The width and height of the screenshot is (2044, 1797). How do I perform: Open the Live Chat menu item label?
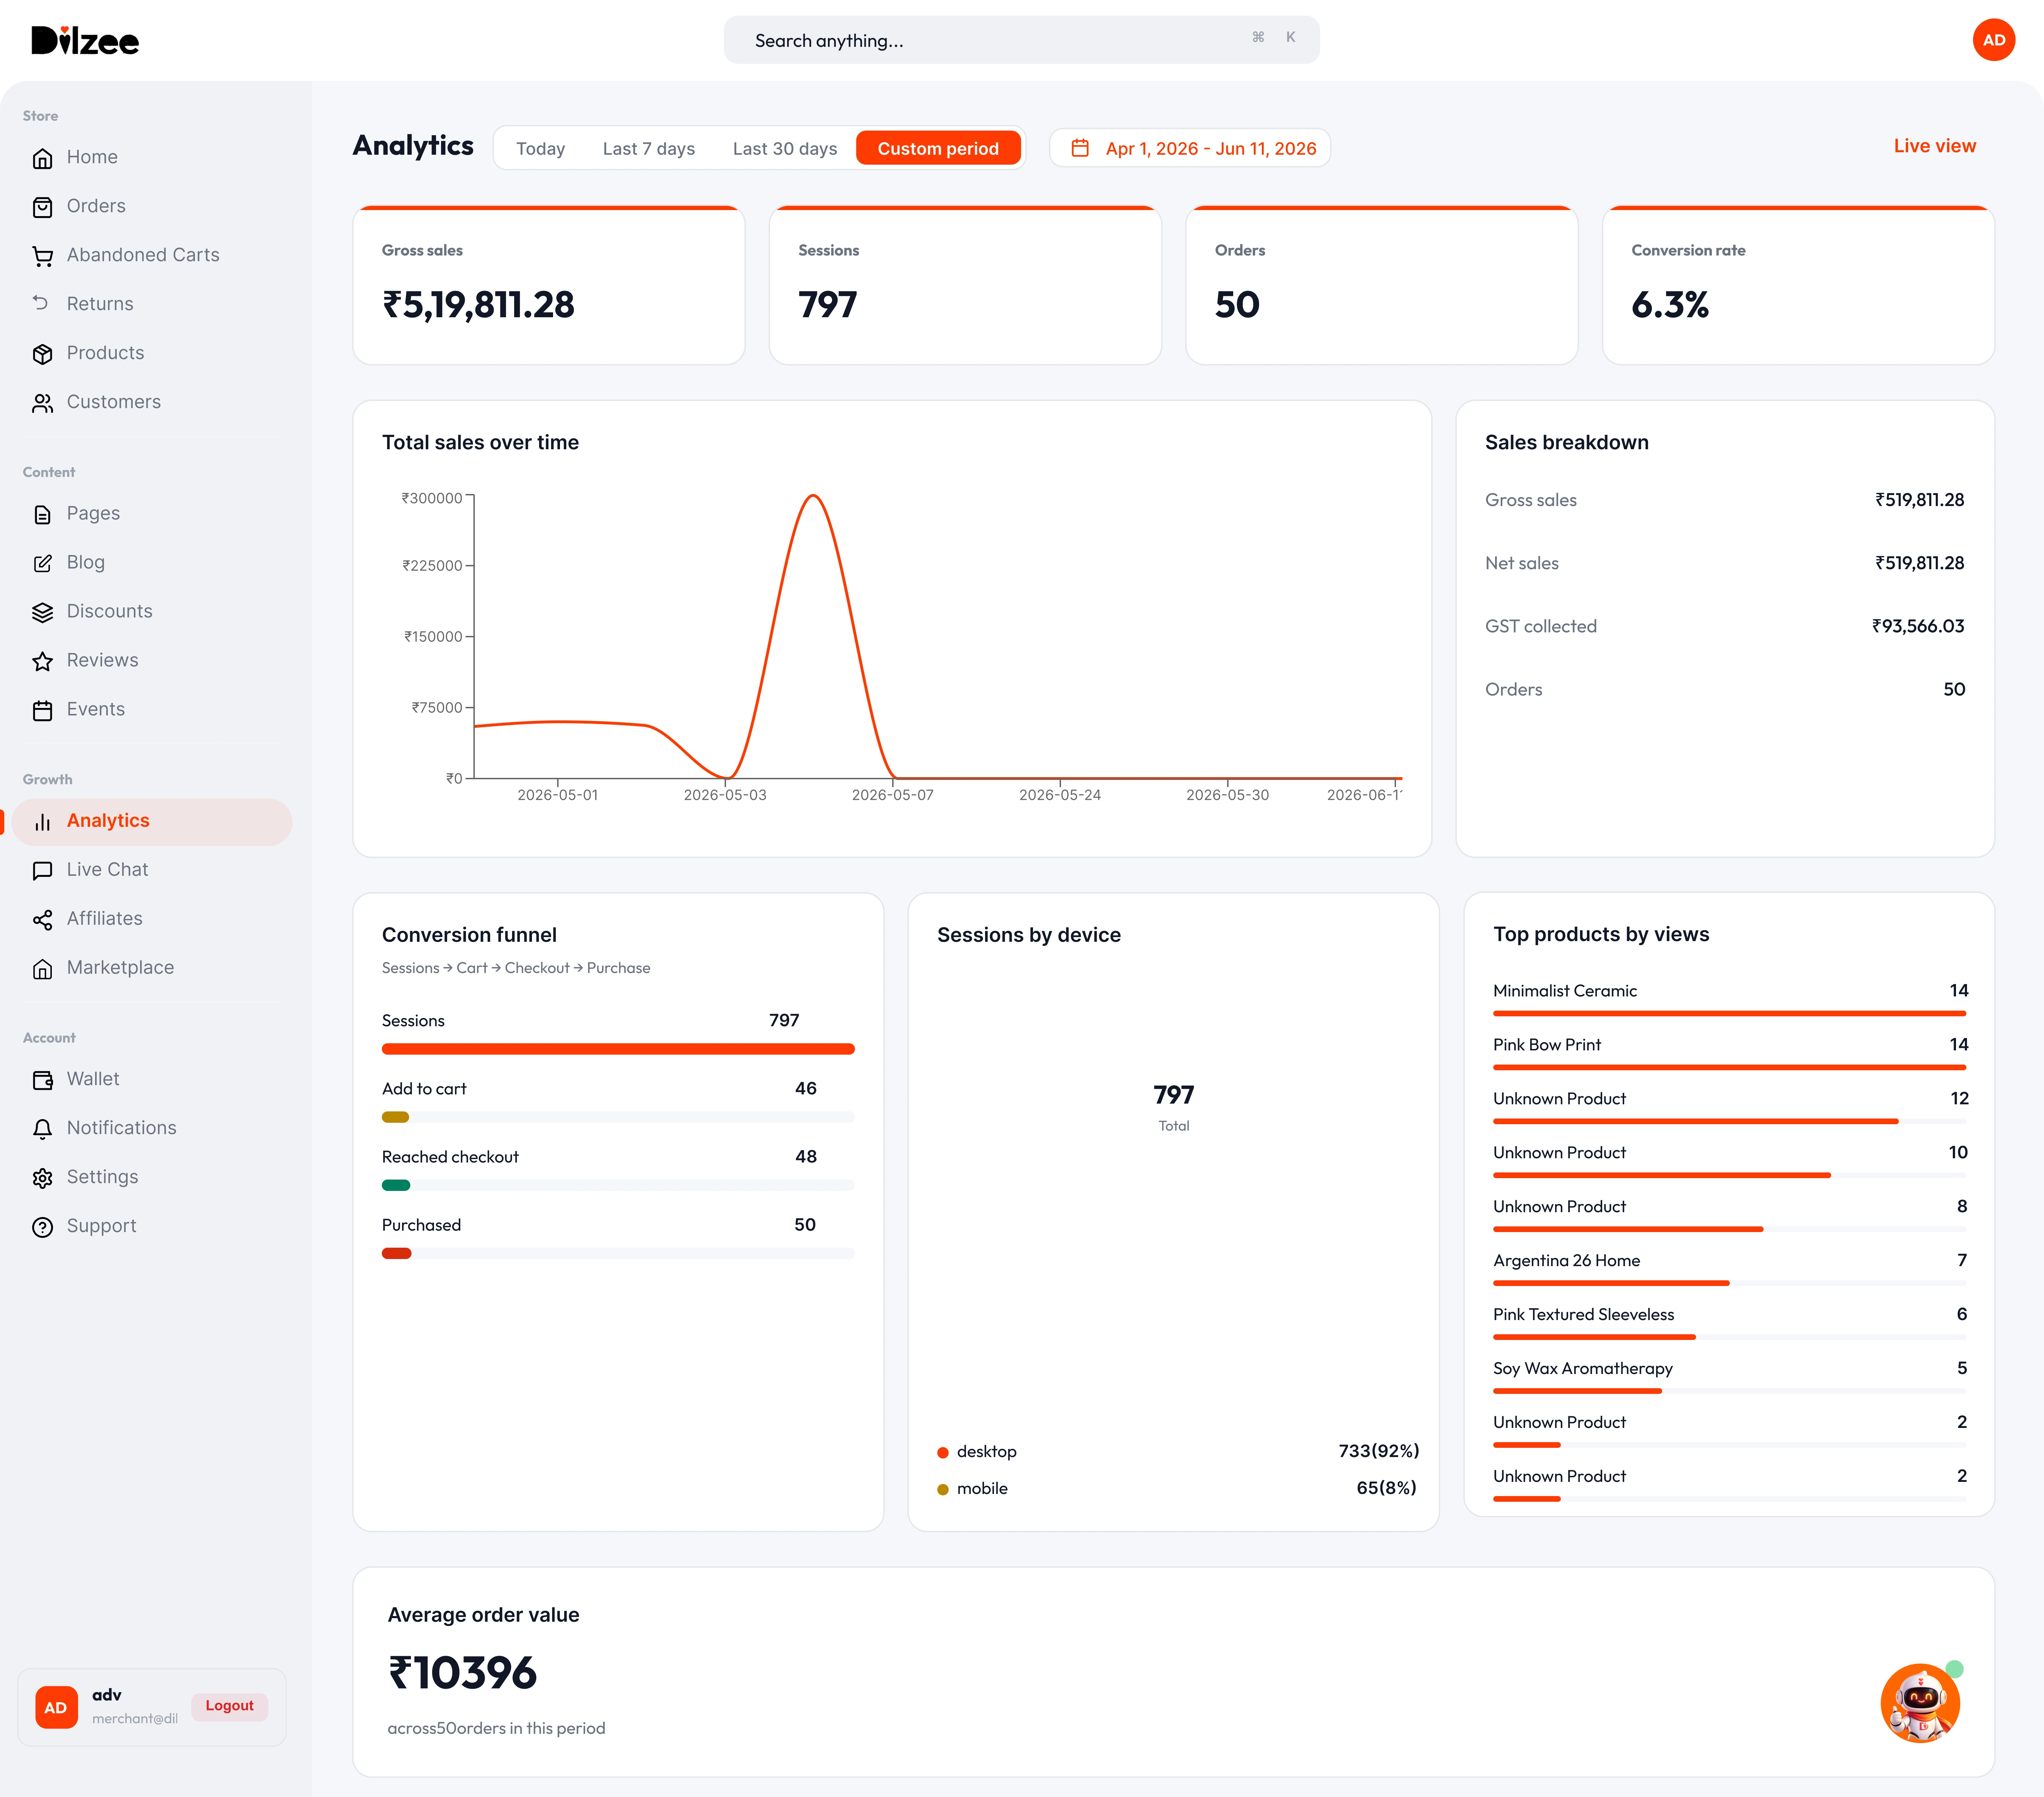tap(107, 870)
